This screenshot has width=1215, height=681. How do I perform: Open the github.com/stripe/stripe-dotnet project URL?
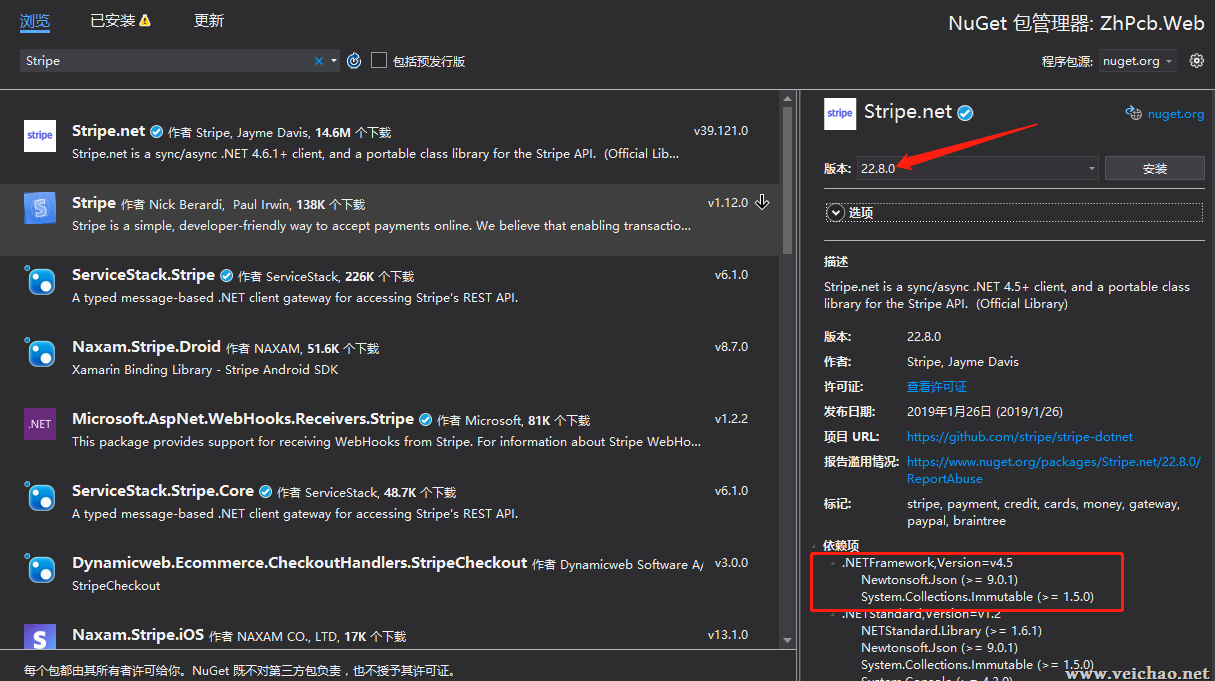click(1020, 436)
